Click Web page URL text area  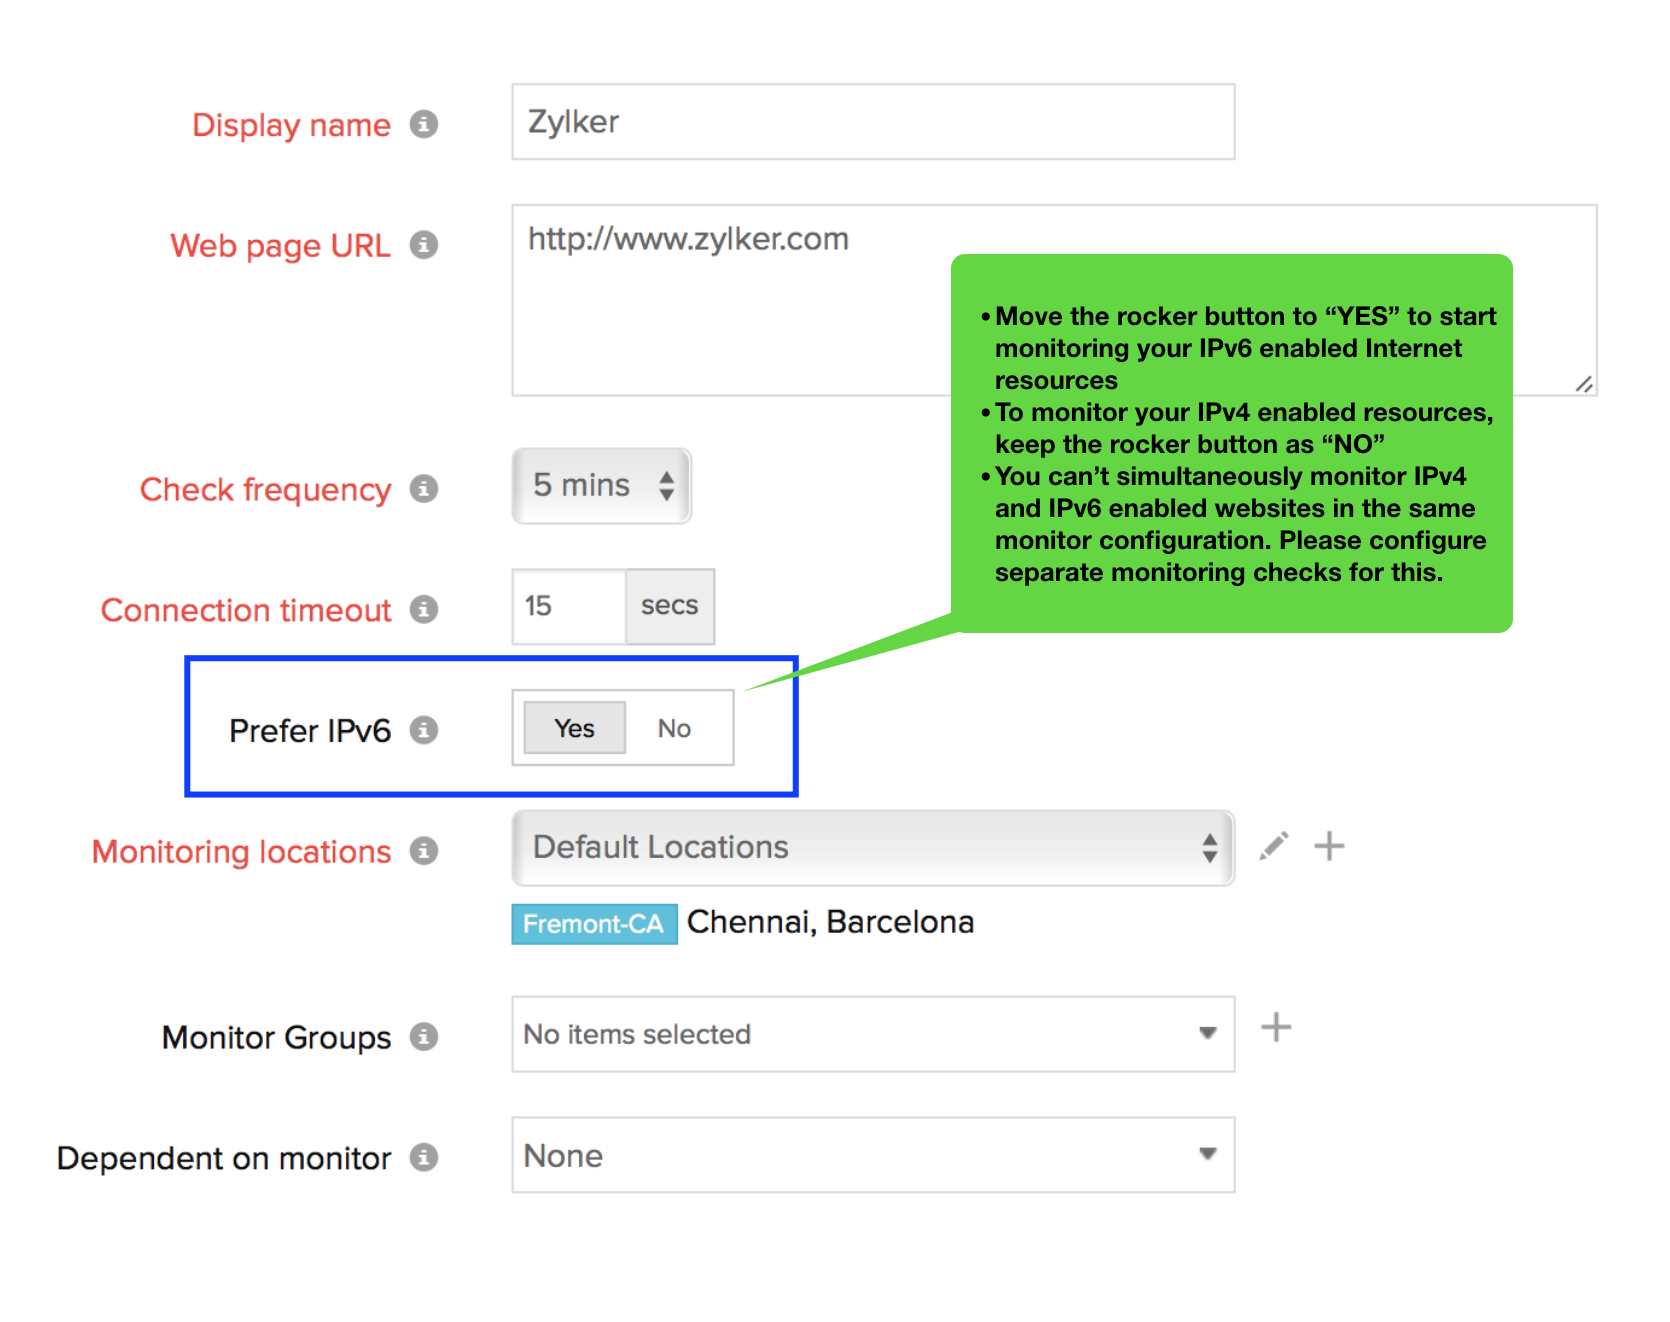(x=1054, y=300)
